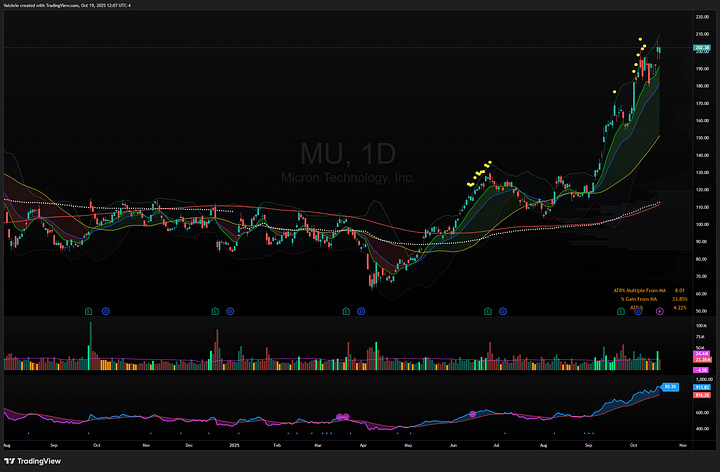This screenshot has width=720, height=472.
Task: Click the 50.00 price axis label
Action: point(702,311)
